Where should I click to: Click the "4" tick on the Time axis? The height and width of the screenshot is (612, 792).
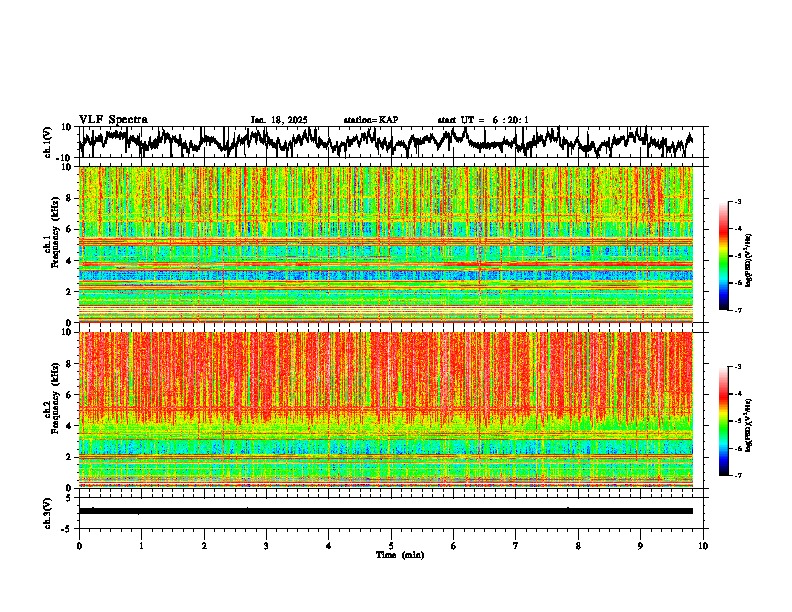pyautogui.click(x=329, y=546)
